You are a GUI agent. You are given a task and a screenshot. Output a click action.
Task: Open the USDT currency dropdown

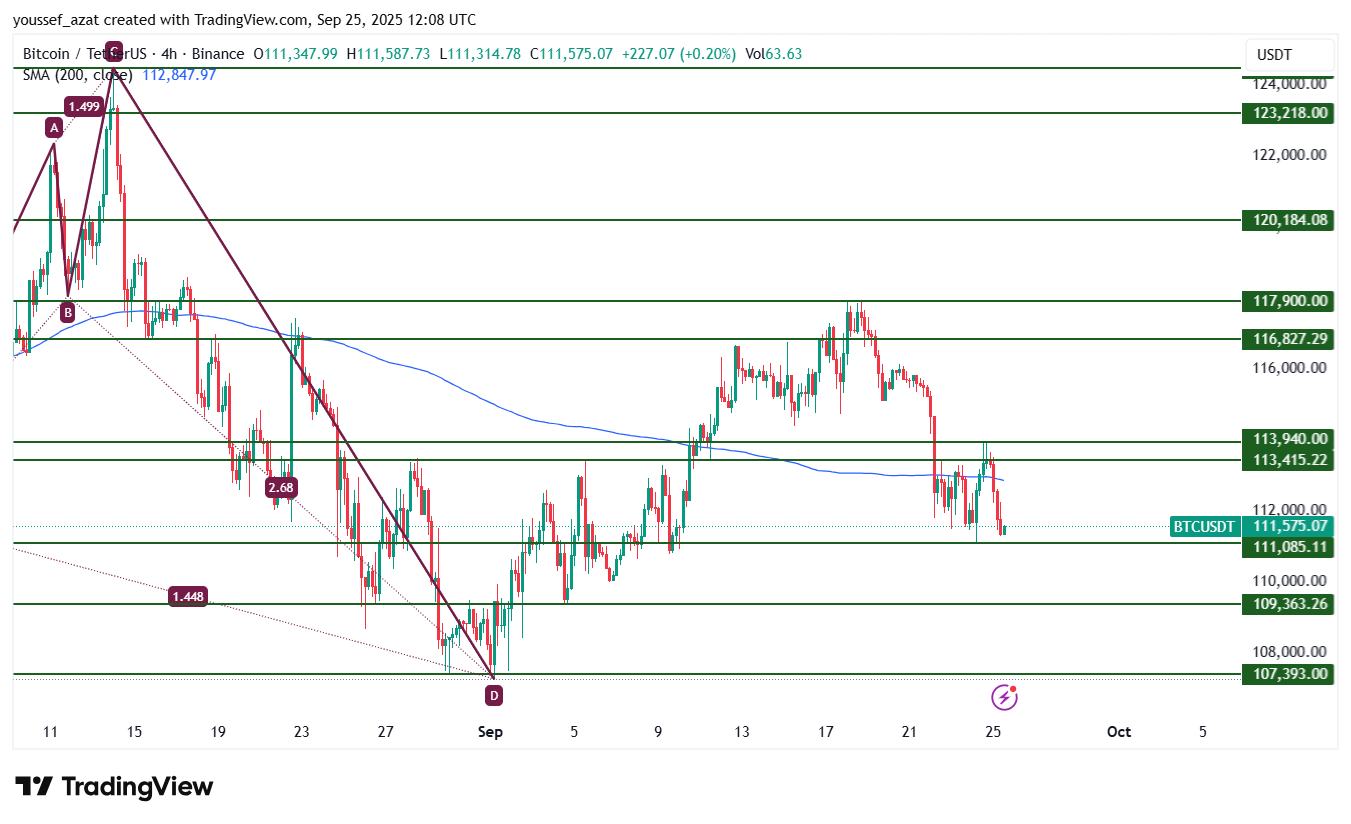pos(1289,54)
